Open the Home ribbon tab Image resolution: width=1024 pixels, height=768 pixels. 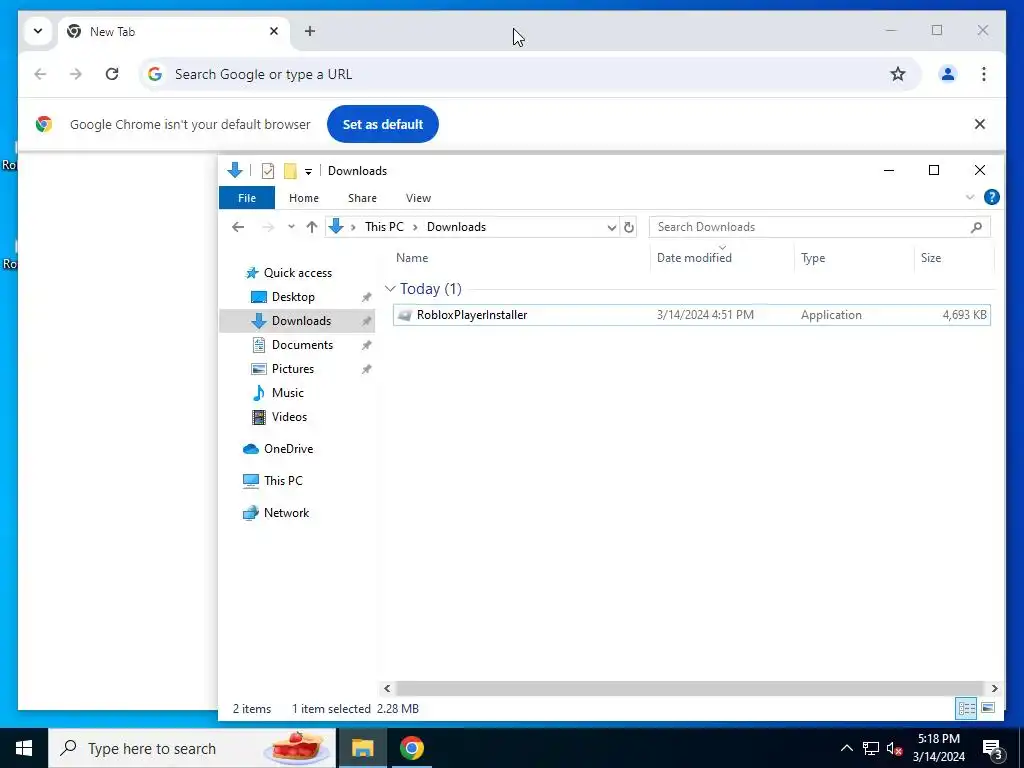pos(304,198)
